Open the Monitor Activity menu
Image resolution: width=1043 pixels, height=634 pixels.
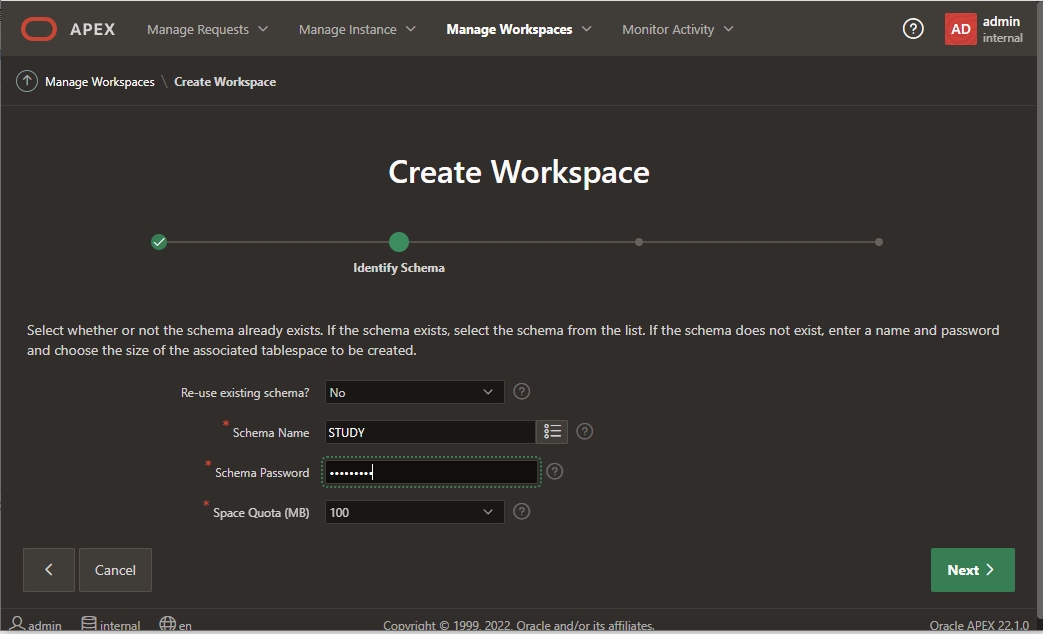click(677, 29)
